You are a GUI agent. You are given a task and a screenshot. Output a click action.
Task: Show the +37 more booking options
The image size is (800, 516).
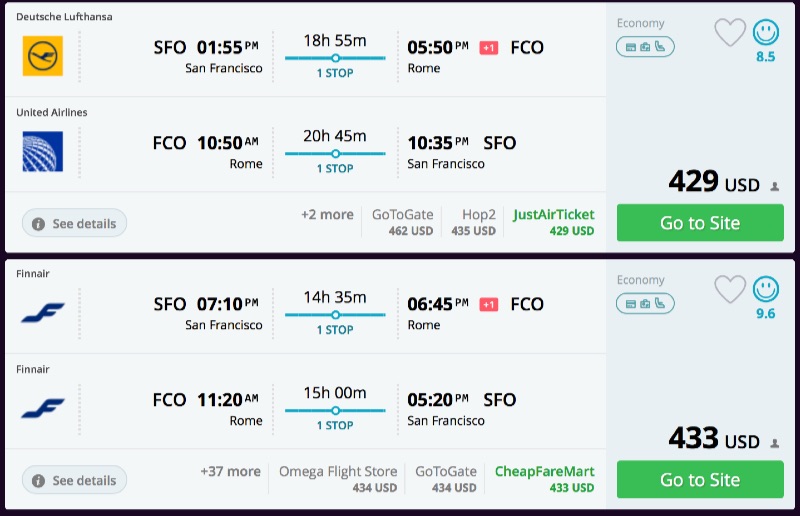230,471
